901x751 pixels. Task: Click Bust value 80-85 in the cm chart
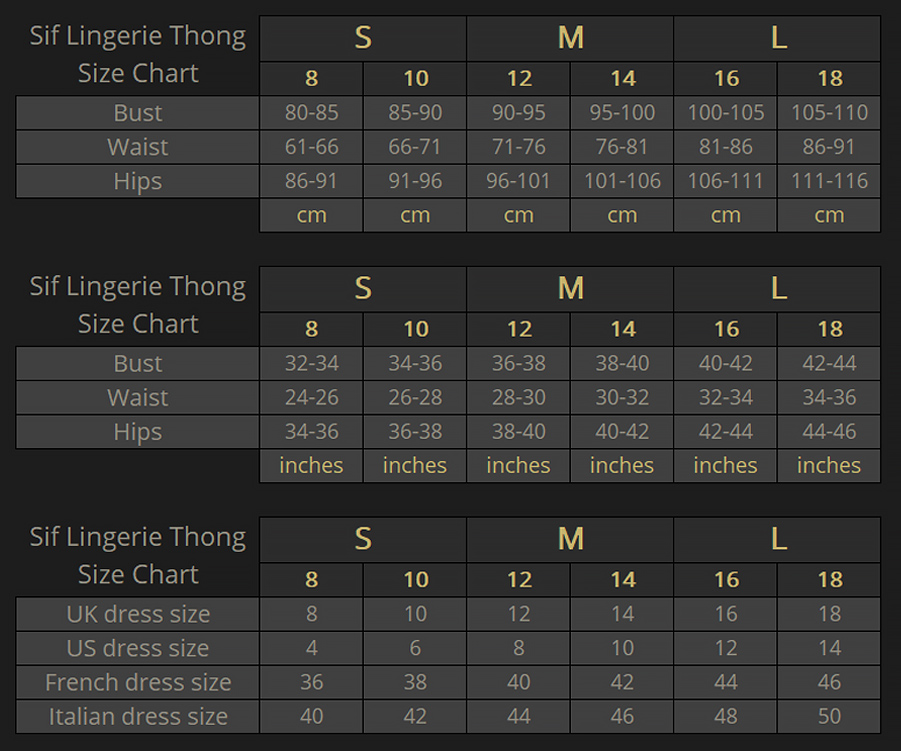[311, 113]
